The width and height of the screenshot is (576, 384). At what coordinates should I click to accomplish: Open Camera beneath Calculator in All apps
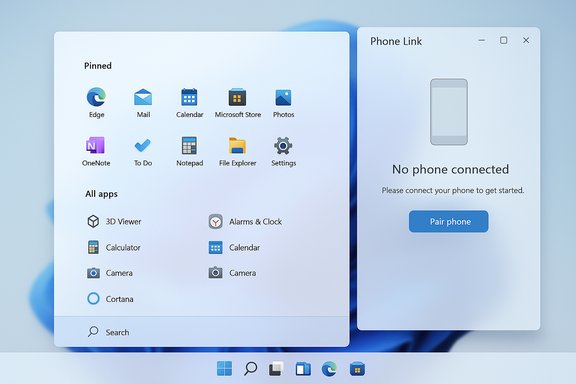[x=109, y=273]
